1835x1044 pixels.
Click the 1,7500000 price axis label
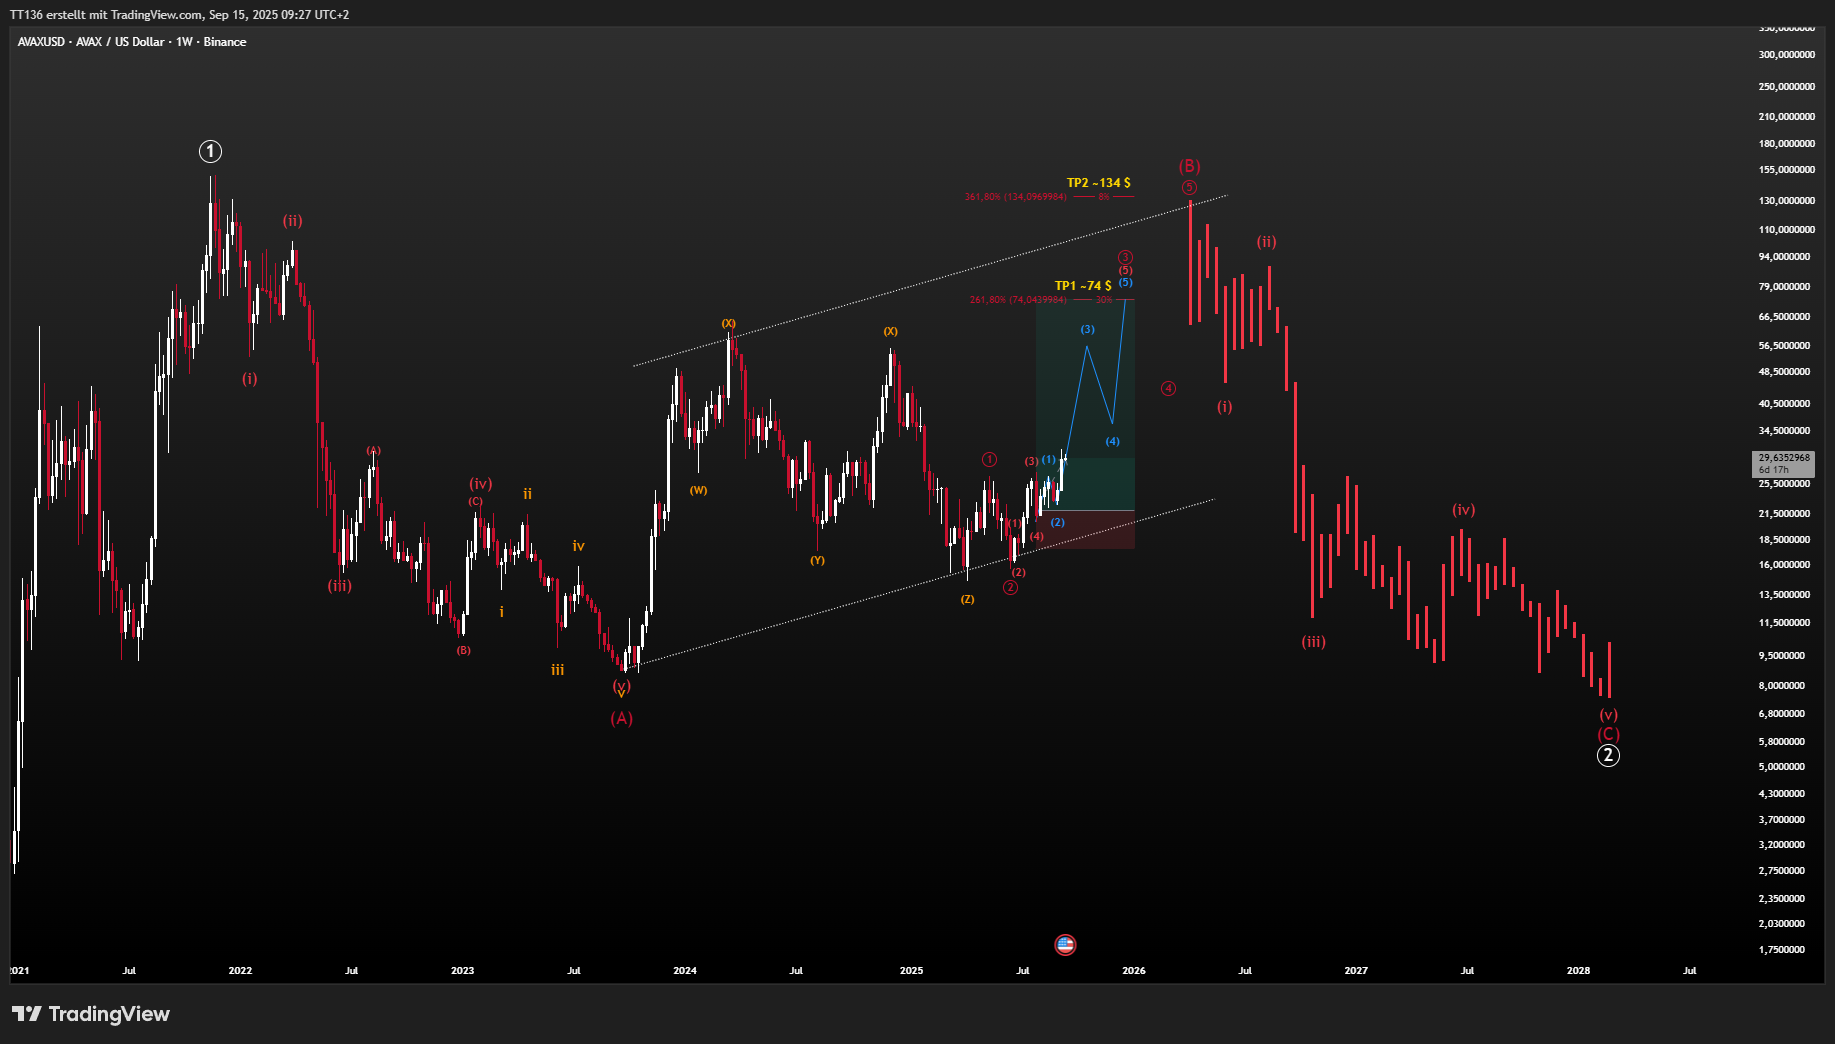point(1782,950)
